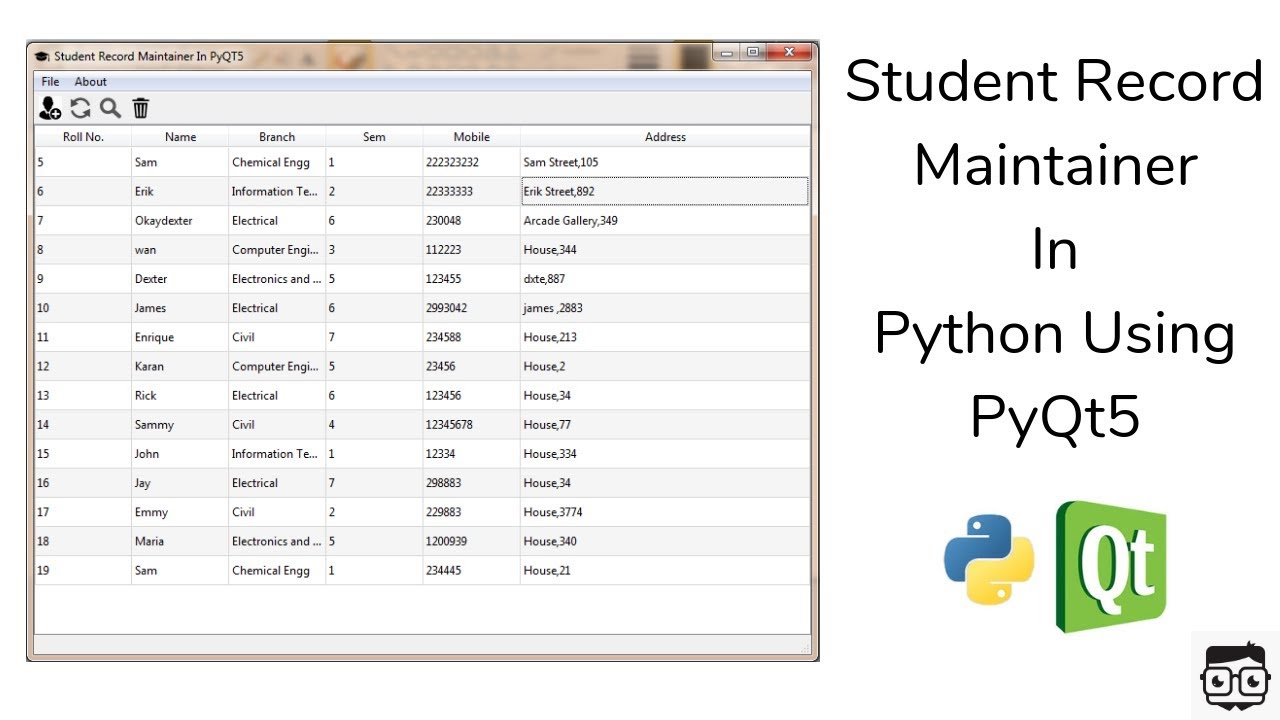Select the name cell 'Sammy'
1280x720 pixels.
[180, 424]
